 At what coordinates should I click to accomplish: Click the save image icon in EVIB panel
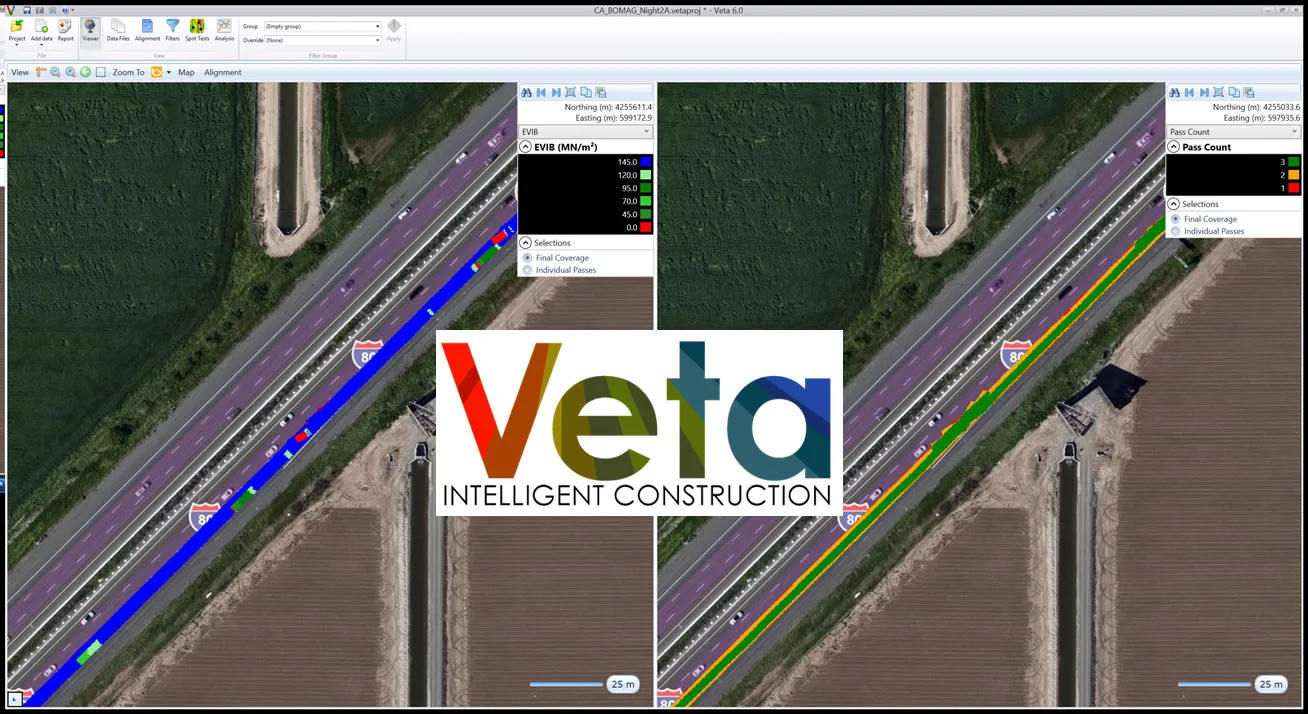click(x=601, y=92)
